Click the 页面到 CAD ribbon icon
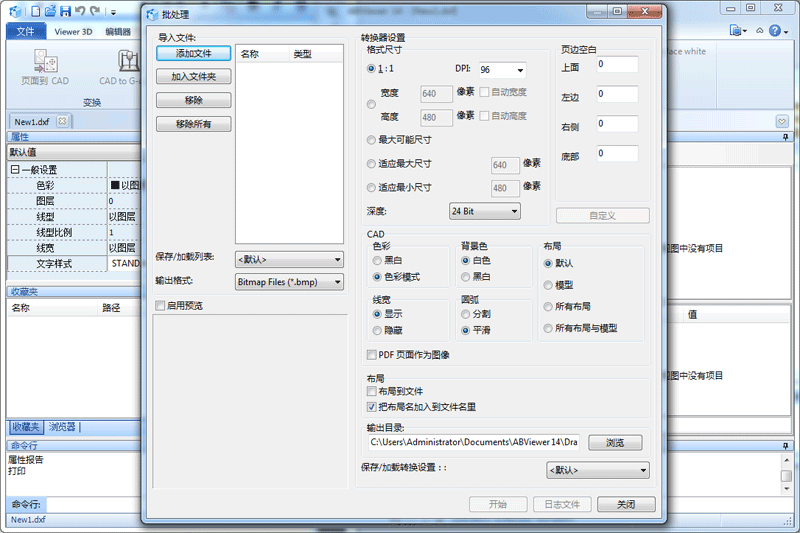 [x=45, y=61]
